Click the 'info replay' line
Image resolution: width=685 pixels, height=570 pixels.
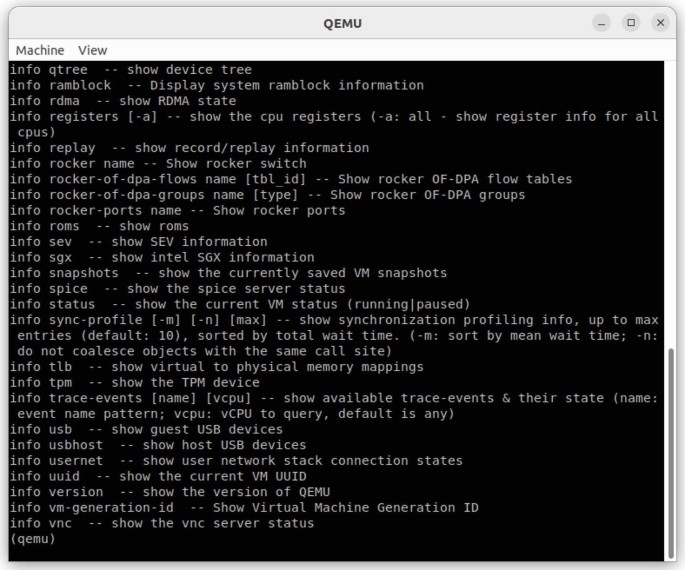click(189, 148)
